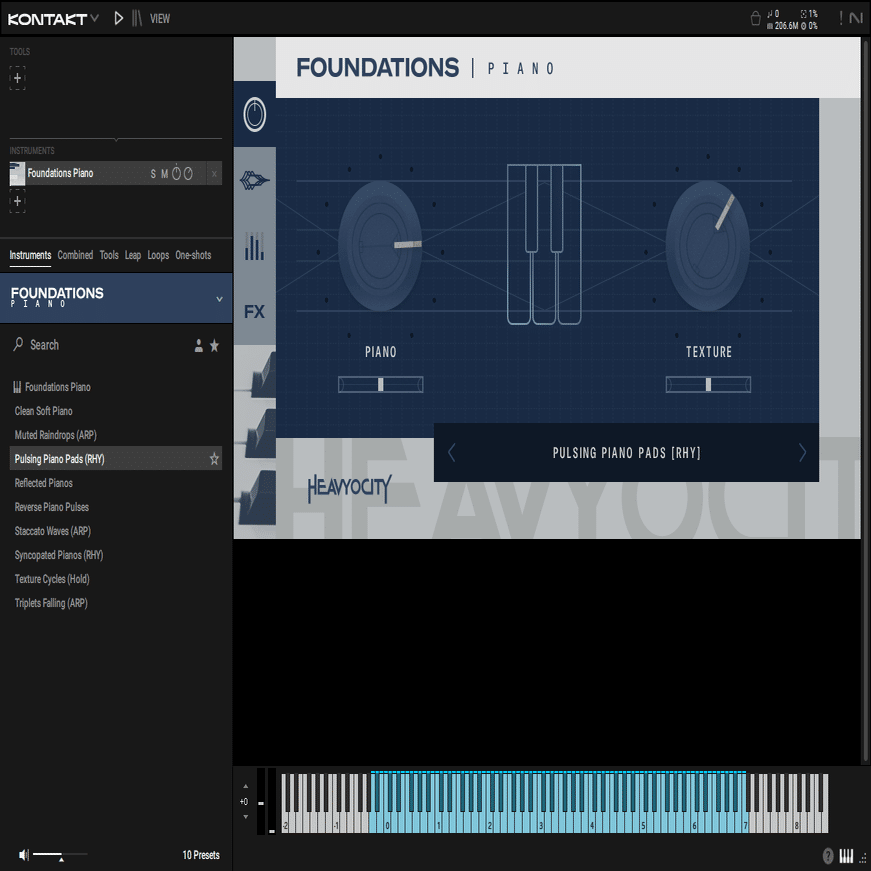Open the VIEW menu
Viewport: 871px width, 871px height.
point(160,19)
